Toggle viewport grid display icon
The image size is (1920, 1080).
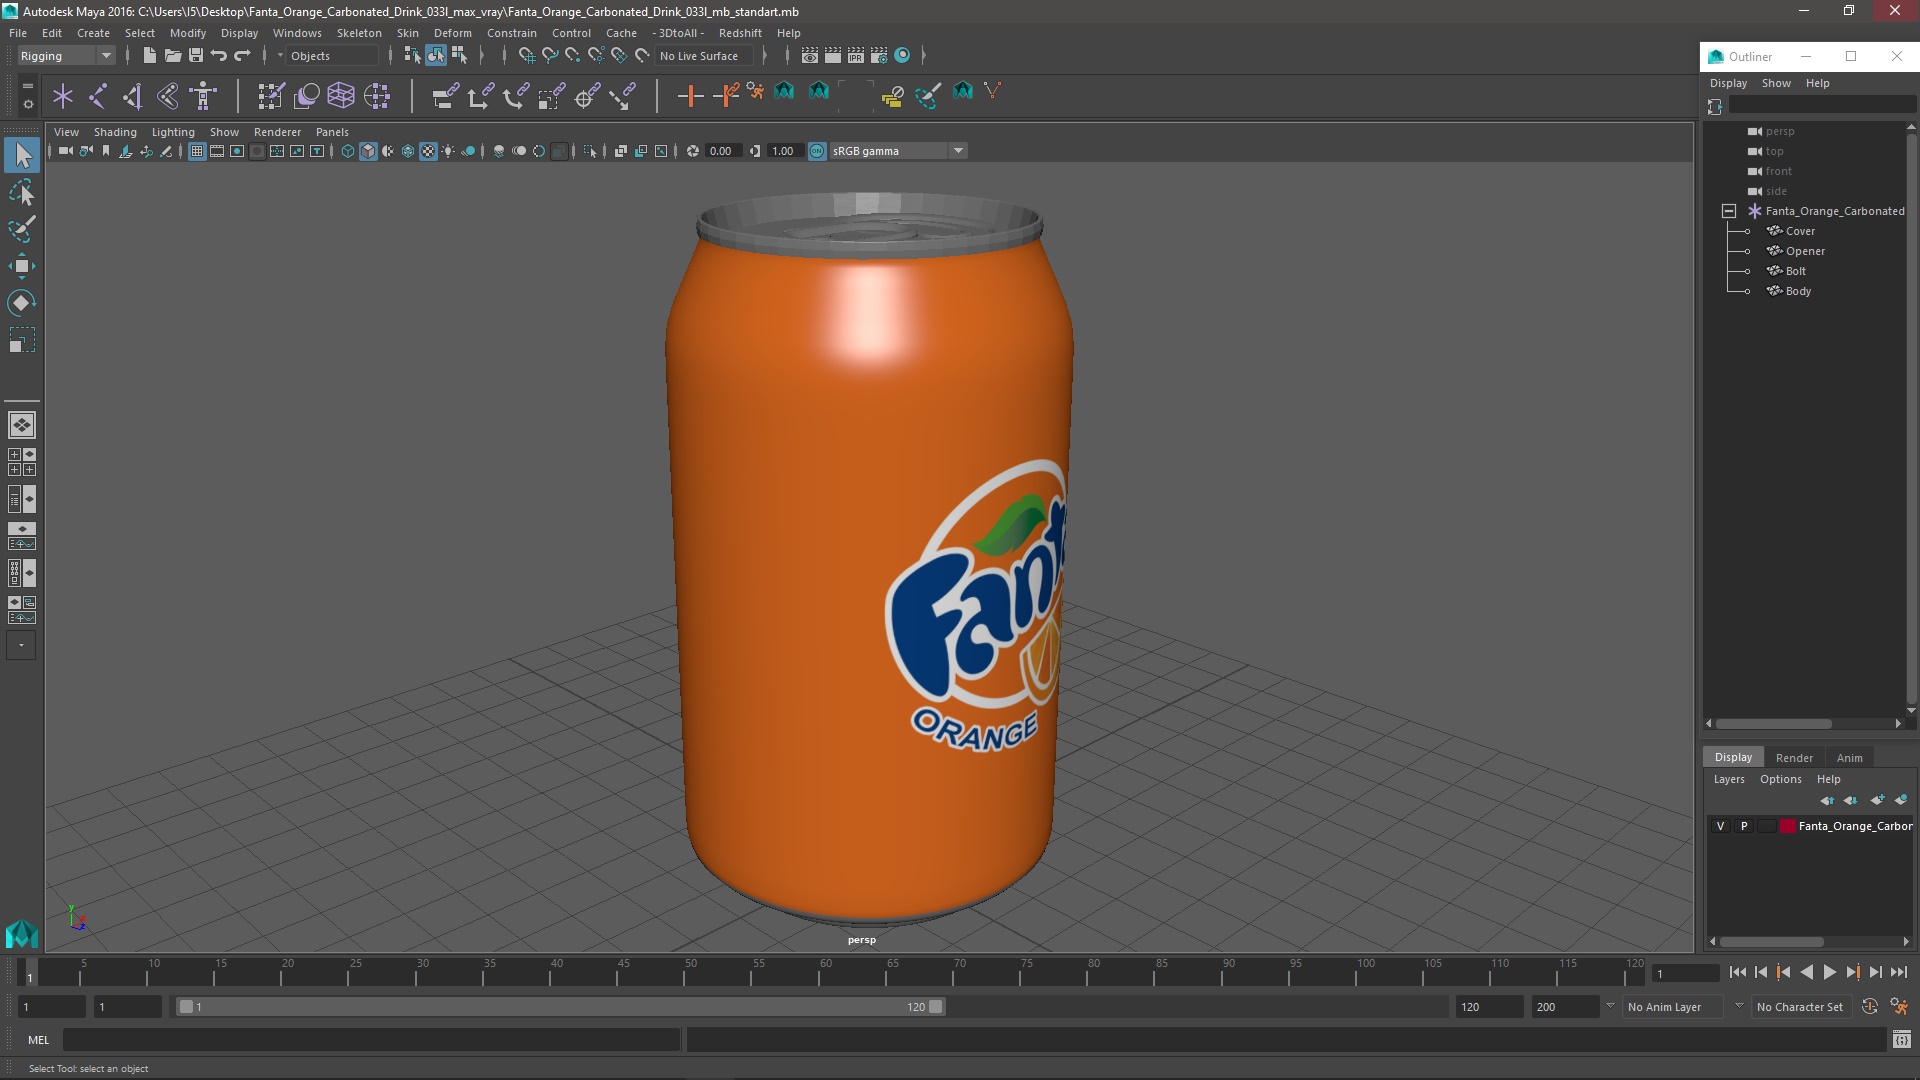(197, 151)
